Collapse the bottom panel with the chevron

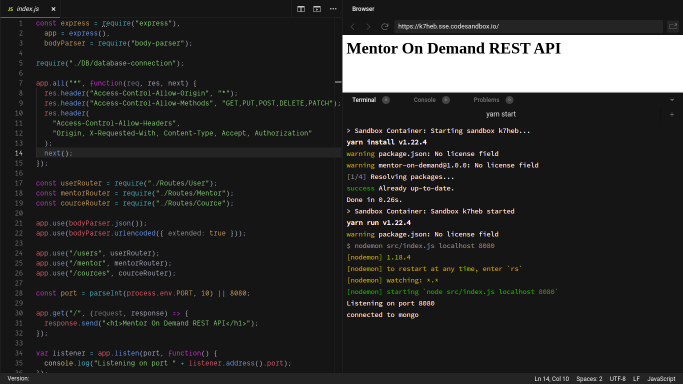tap(672, 100)
